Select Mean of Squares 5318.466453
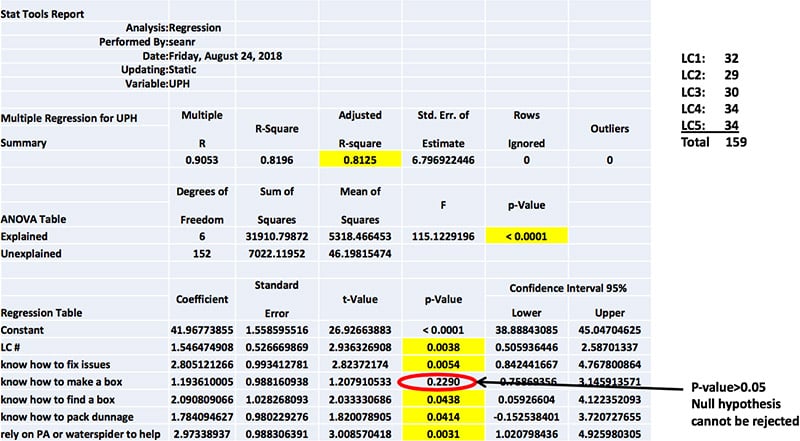The height and width of the screenshot is (441, 800). click(x=360, y=237)
